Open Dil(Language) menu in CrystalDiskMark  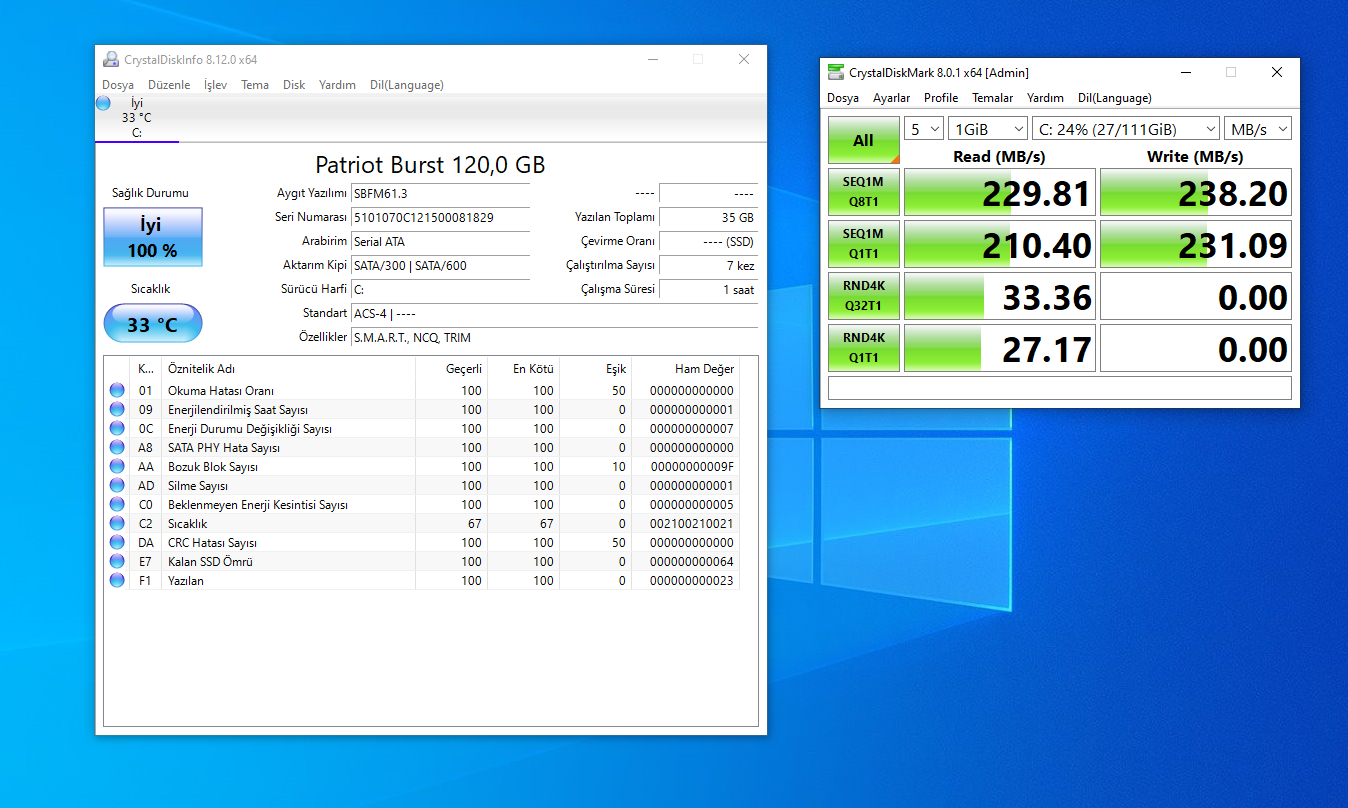click(x=1115, y=98)
